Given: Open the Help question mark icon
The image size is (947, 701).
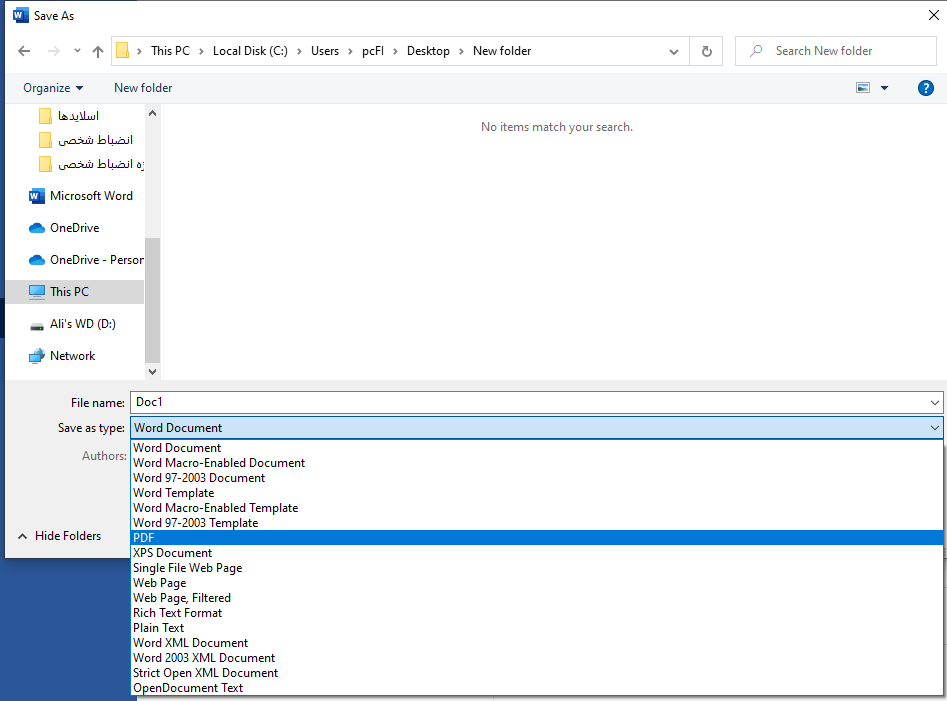Looking at the screenshot, I should click(x=925, y=88).
